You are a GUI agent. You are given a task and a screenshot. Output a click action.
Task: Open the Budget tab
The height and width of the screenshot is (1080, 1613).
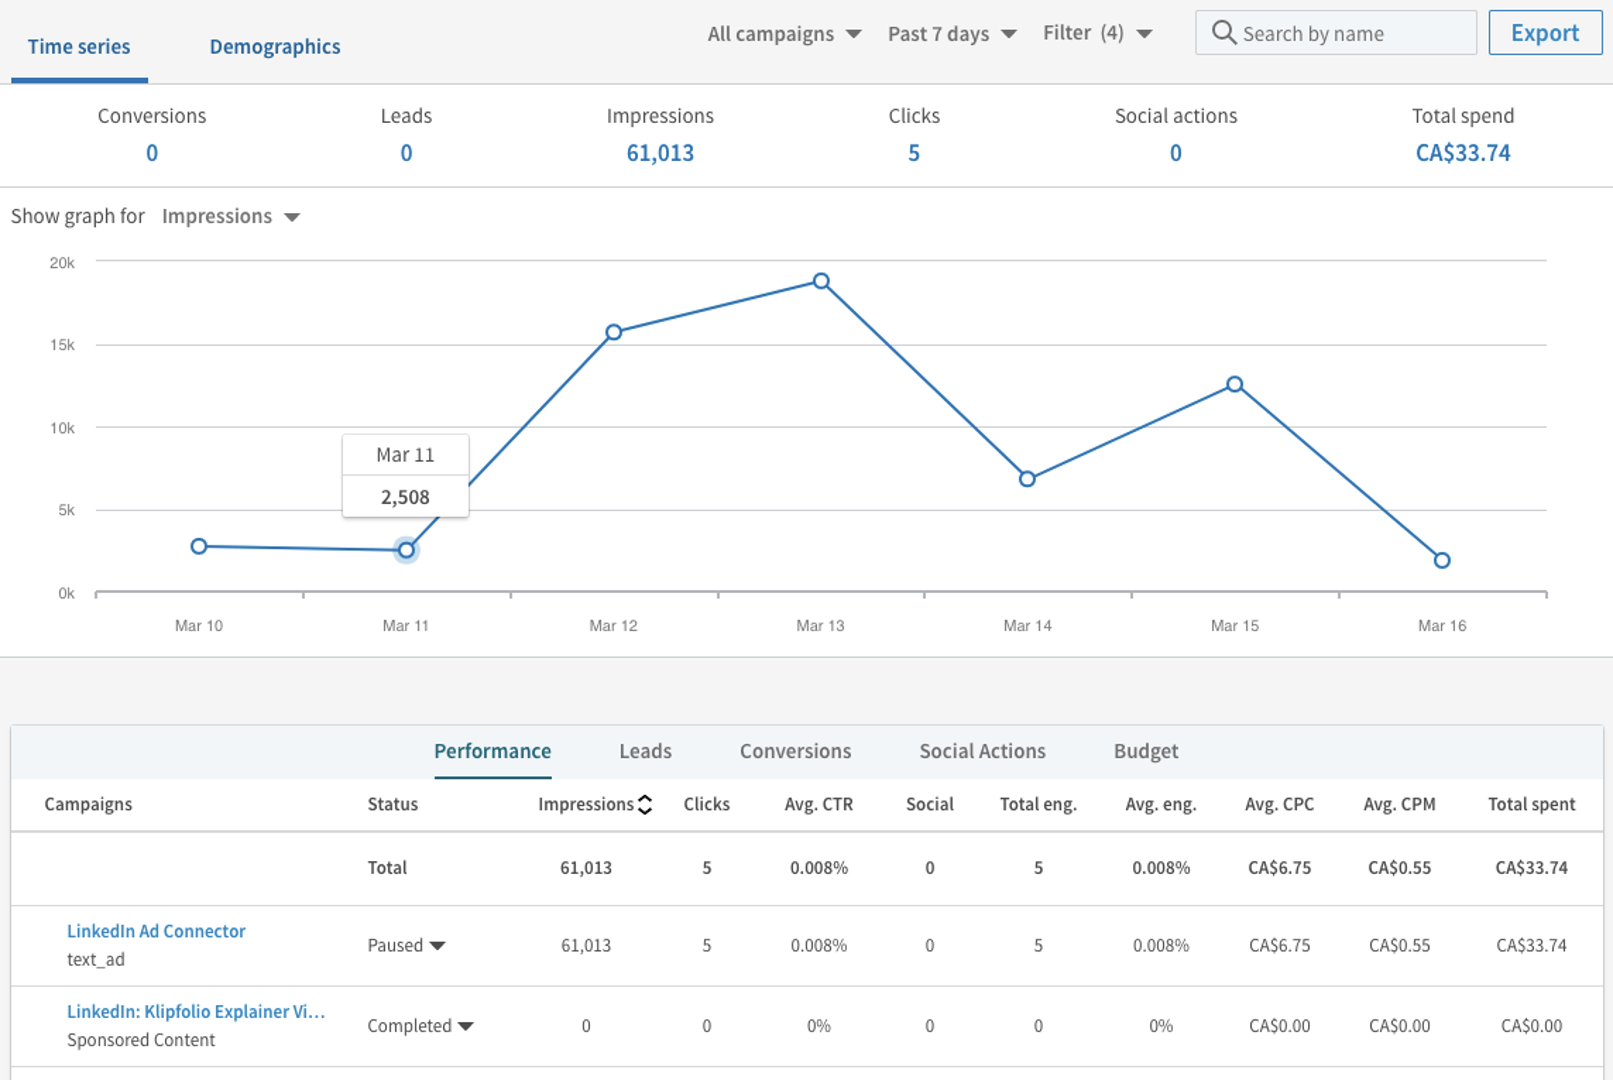coord(1146,751)
